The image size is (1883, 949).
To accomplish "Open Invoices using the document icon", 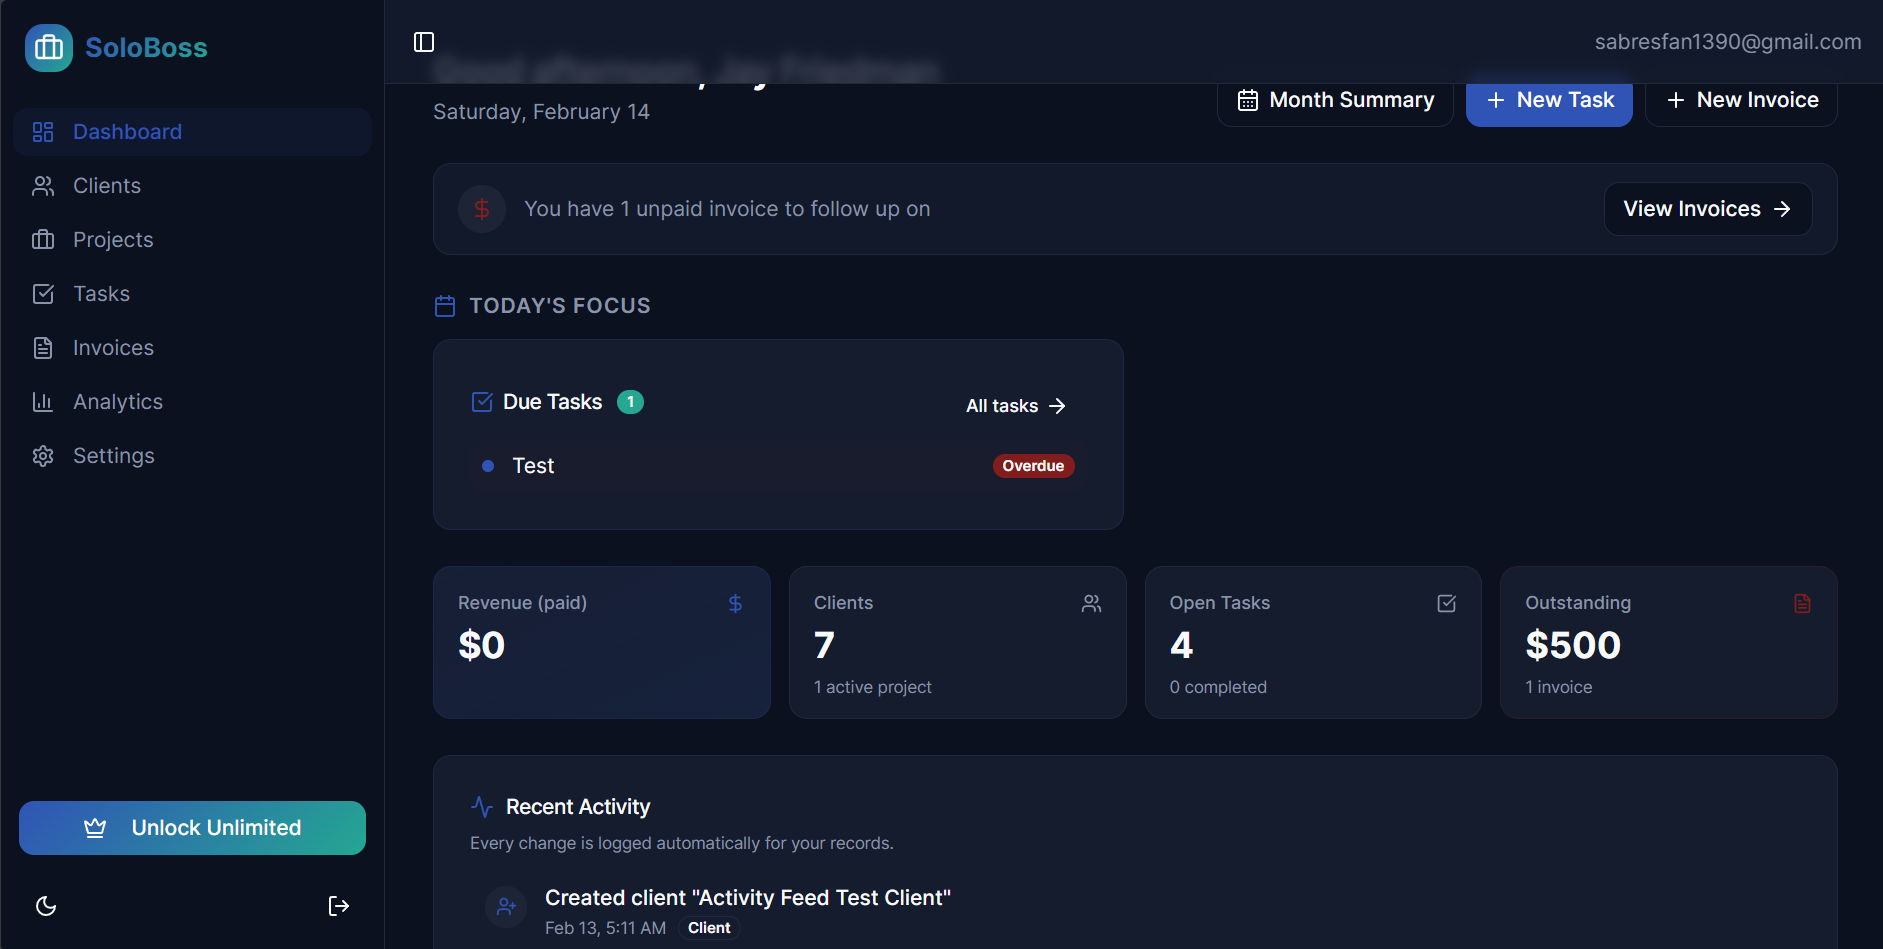I will tap(43, 347).
